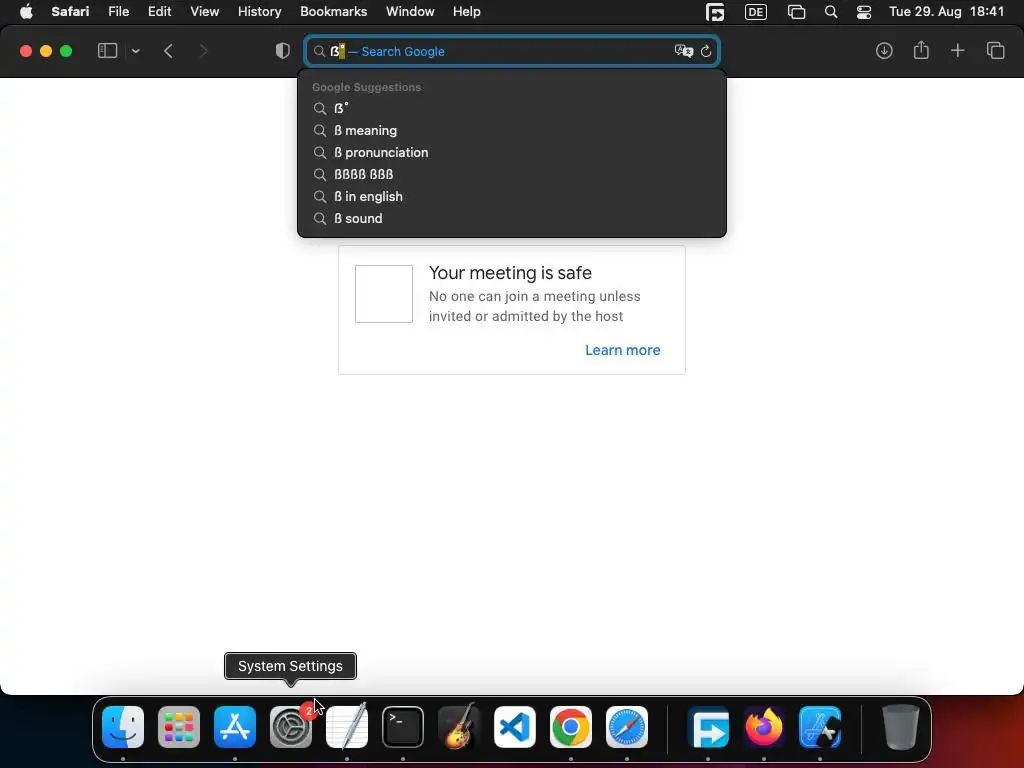Open the Xcode Simulator app in Dock
Viewport: 1024px width, 768px height.
point(820,727)
